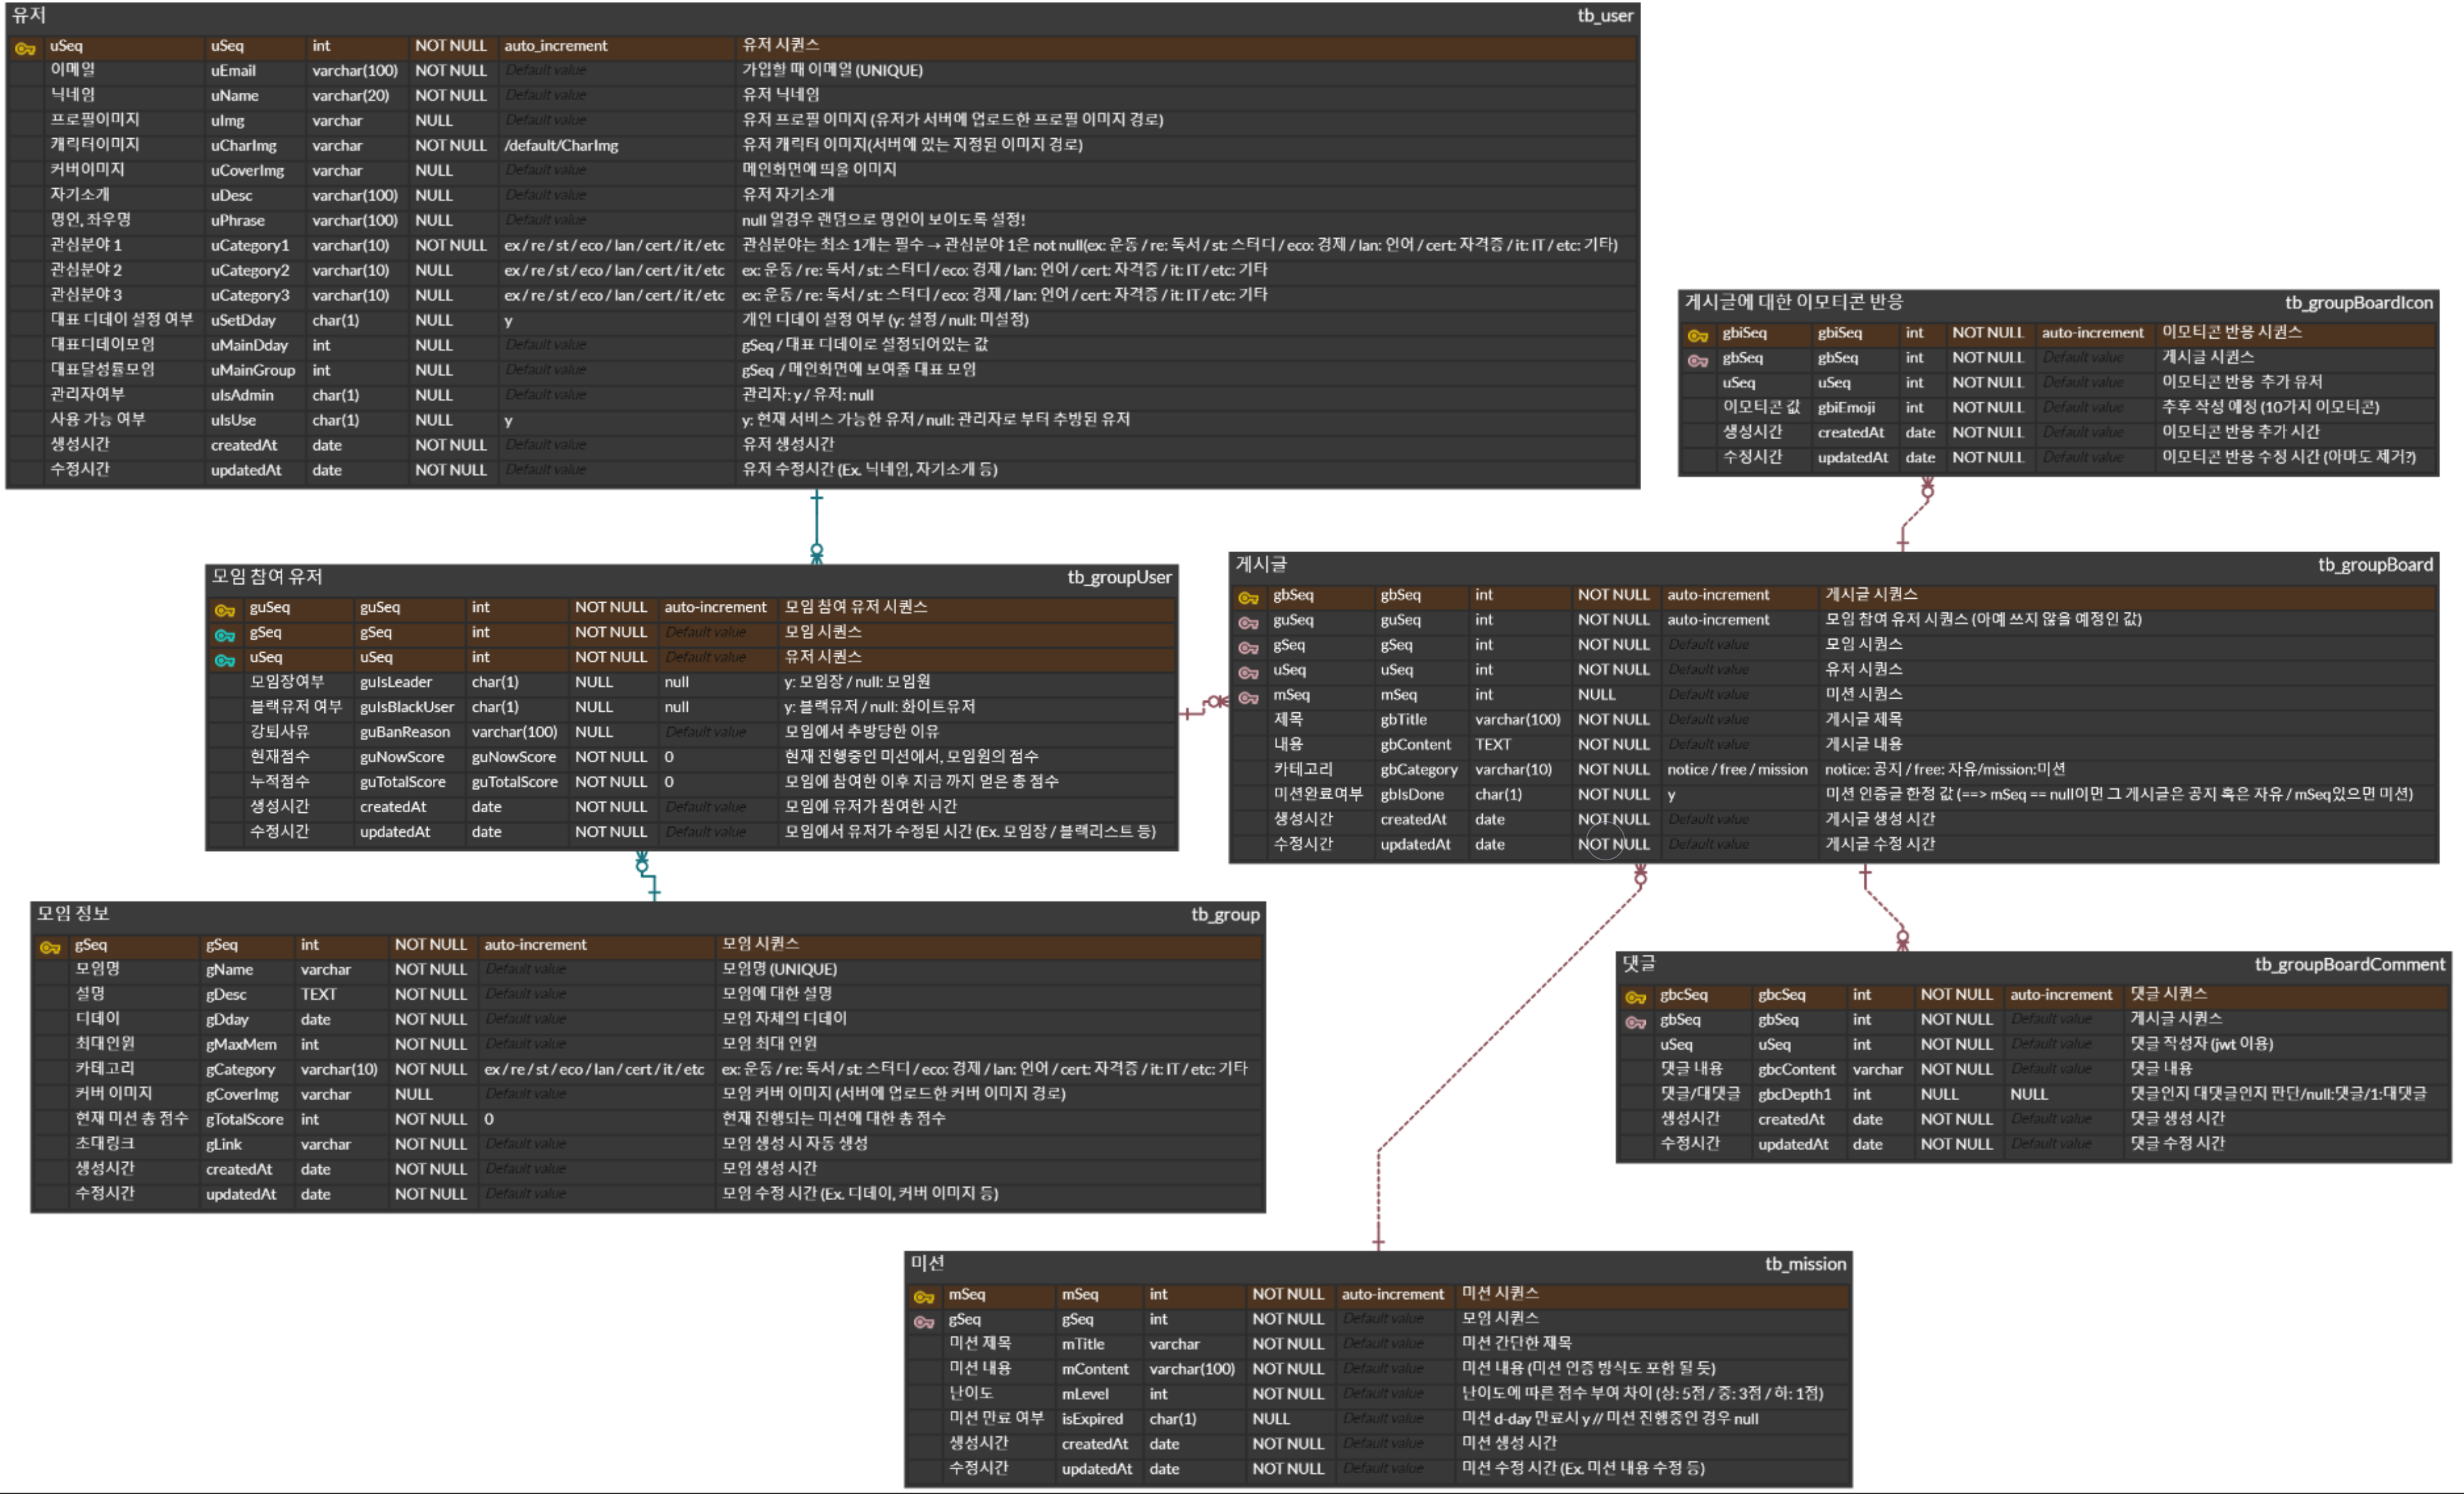The height and width of the screenshot is (1494, 2464).
Task: Click the yellow key icon on the gbSeq row of tb_groupBoard
Action: (x=1248, y=598)
